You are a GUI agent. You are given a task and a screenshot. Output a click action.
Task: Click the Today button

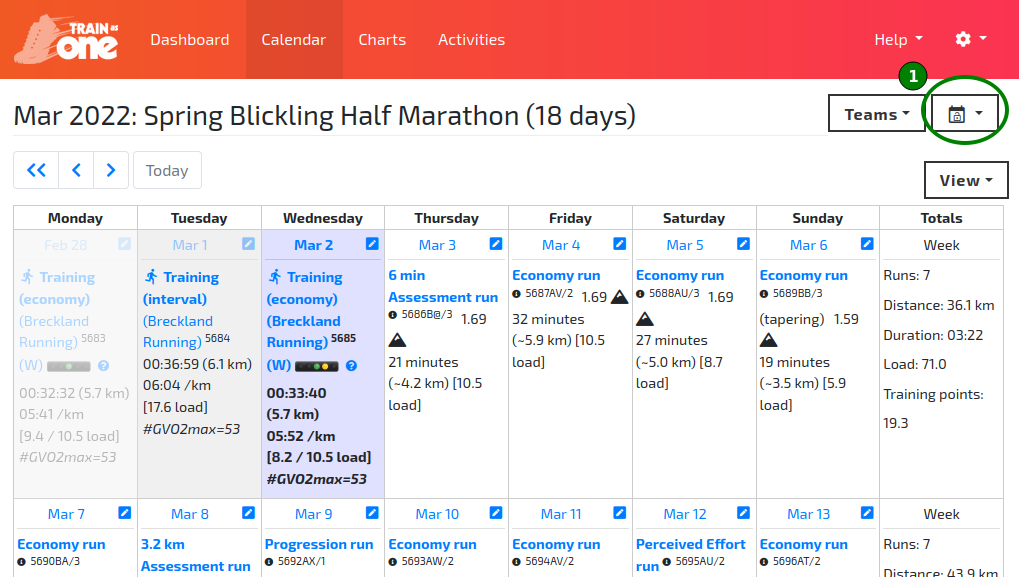tap(167, 170)
